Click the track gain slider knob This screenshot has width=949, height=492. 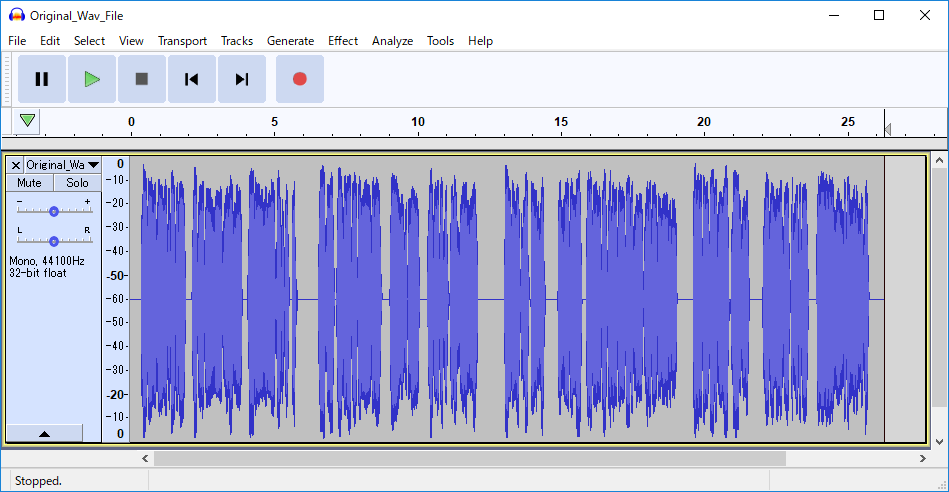54,211
